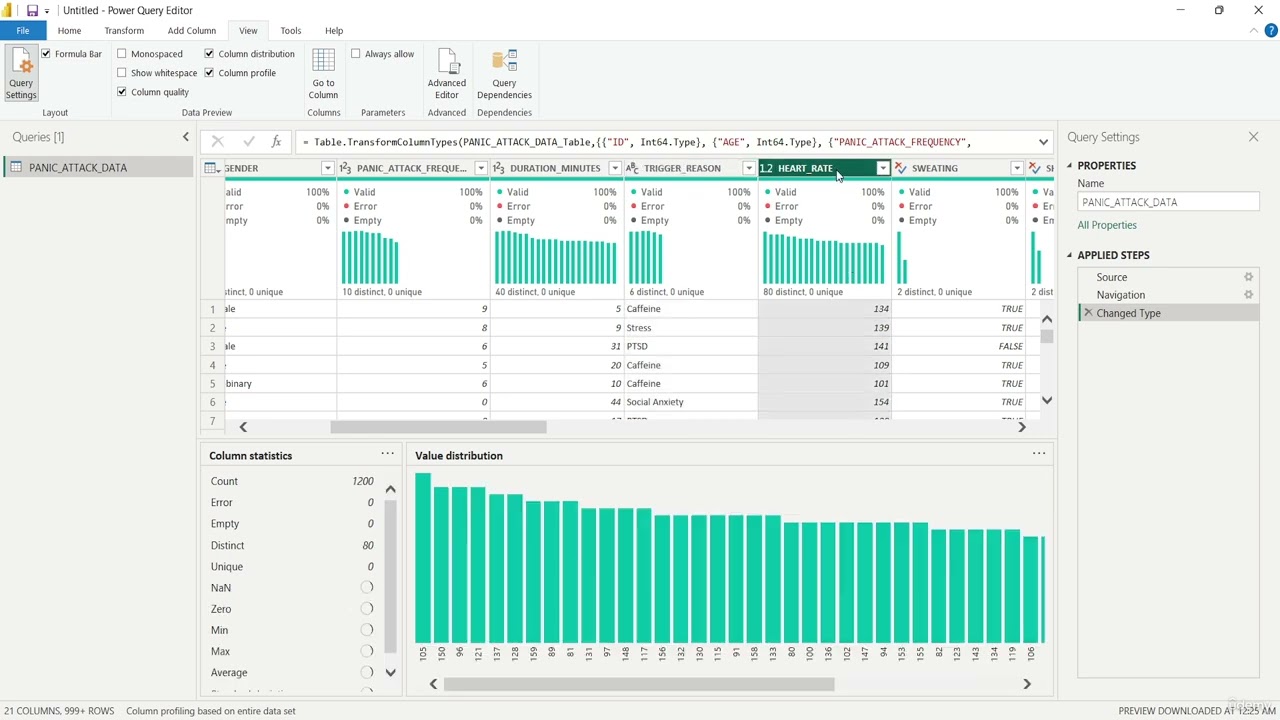The width and height of the screenshot is (1280, 720).
Task: Open TRIGGER_REASON filter dropdown
Action: (749, 168)
